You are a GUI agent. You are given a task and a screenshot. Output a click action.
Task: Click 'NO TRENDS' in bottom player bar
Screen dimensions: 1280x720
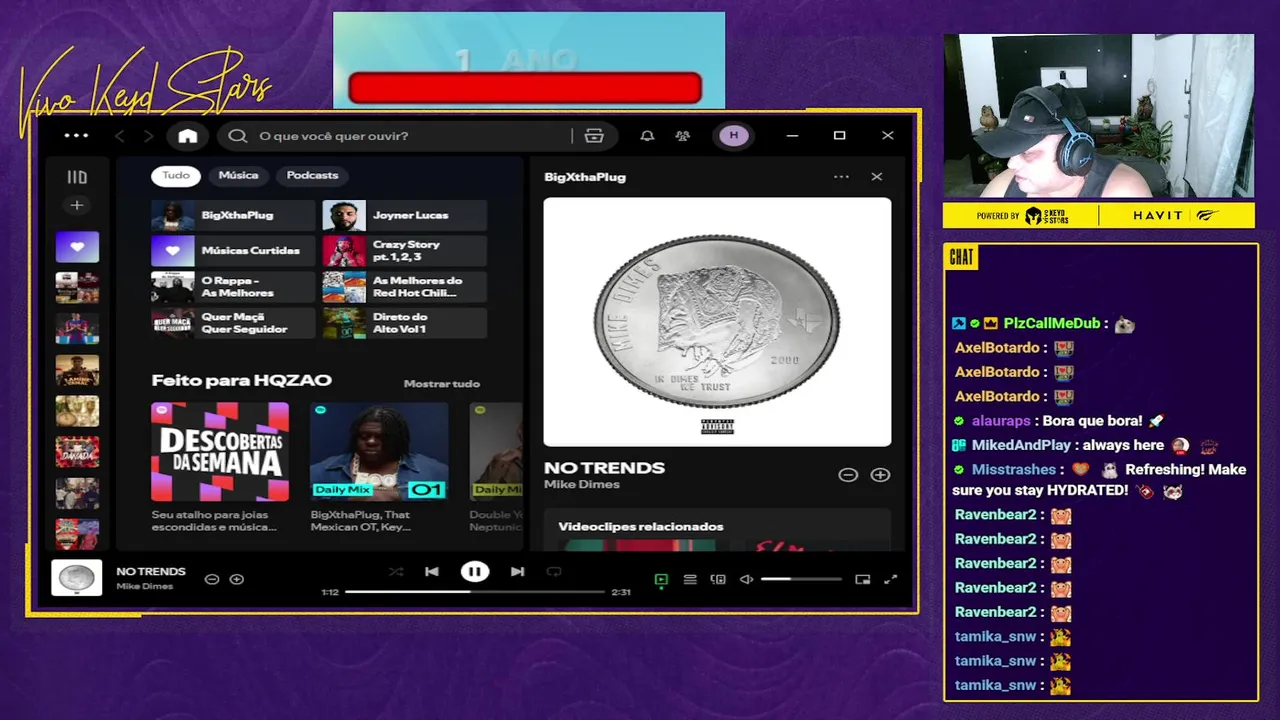point(151,572)
